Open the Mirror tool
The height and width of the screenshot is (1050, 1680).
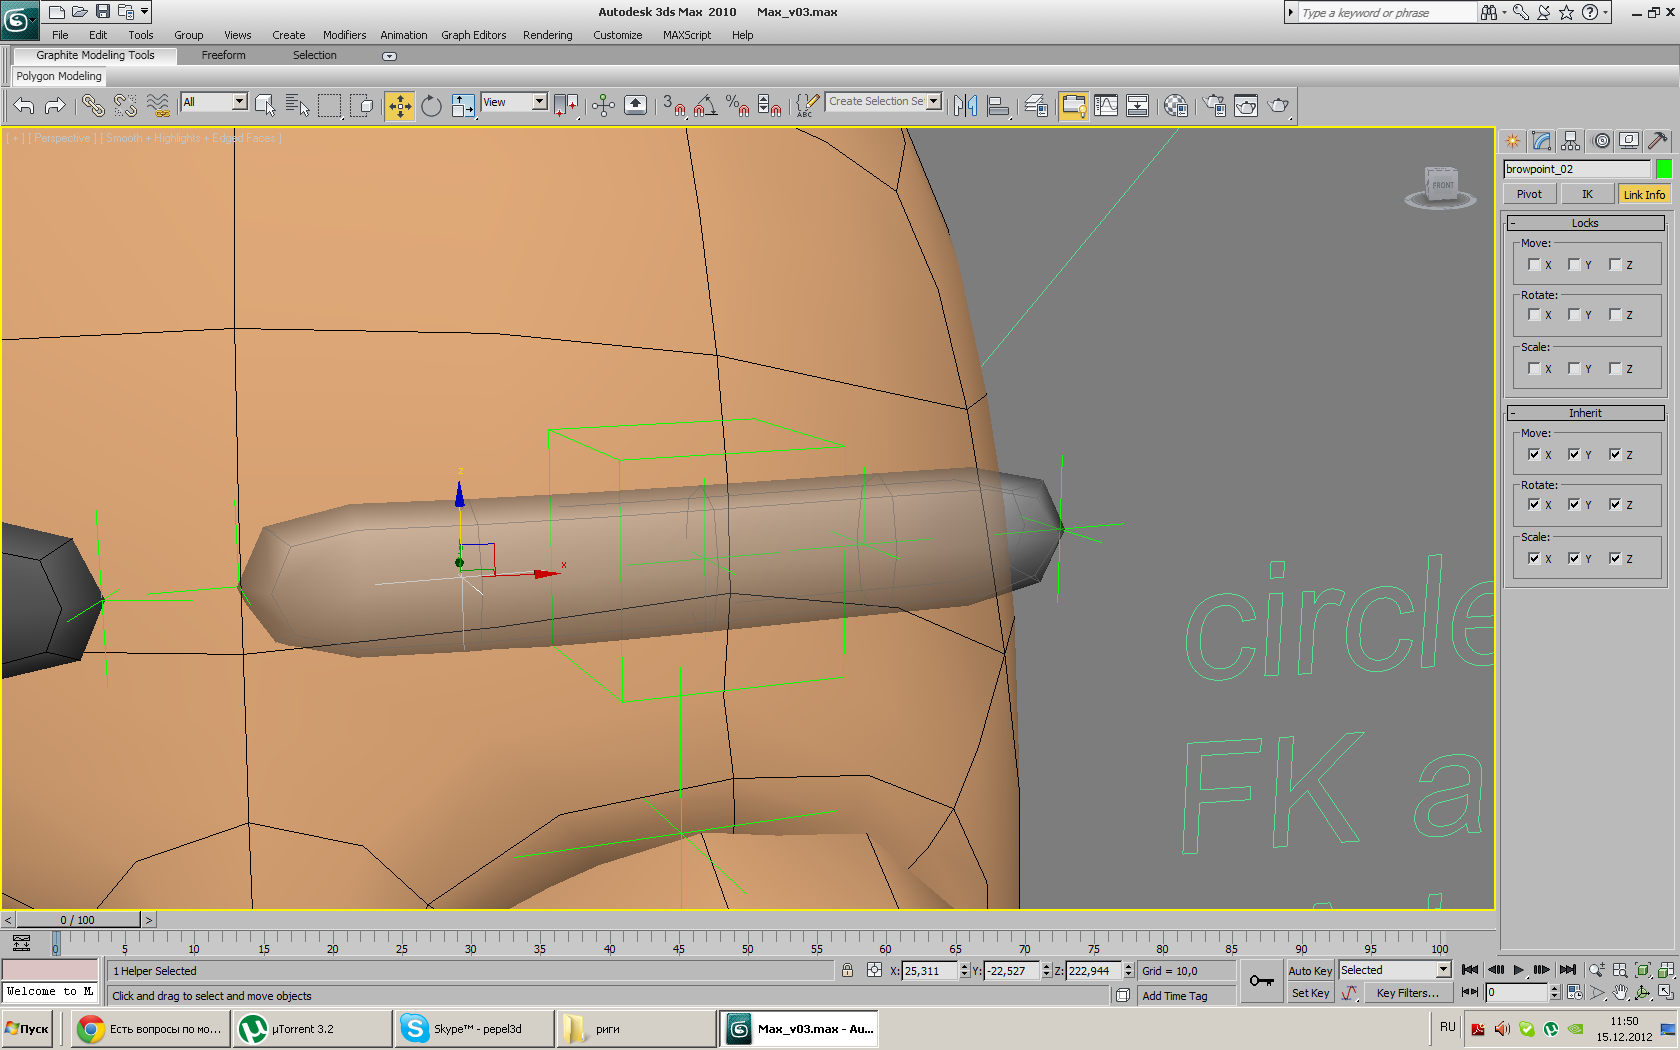point(965,106)
